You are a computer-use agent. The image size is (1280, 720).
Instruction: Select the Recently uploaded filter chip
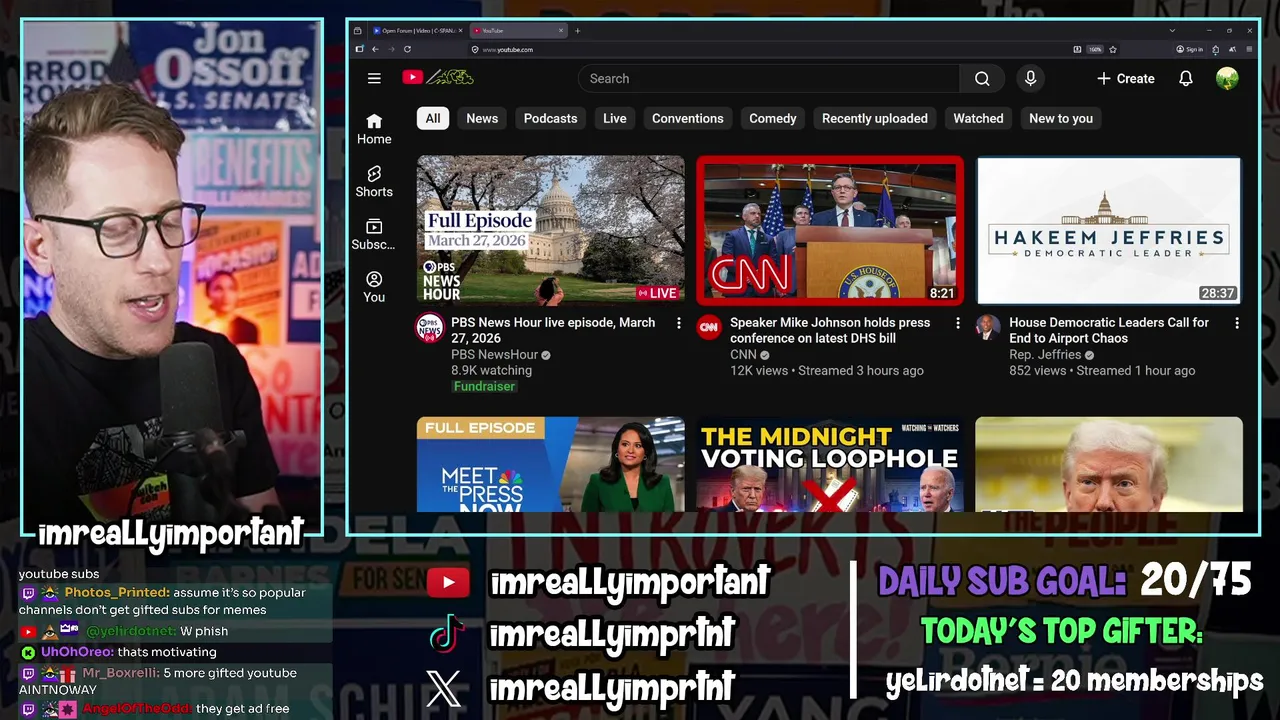[875, 118]
